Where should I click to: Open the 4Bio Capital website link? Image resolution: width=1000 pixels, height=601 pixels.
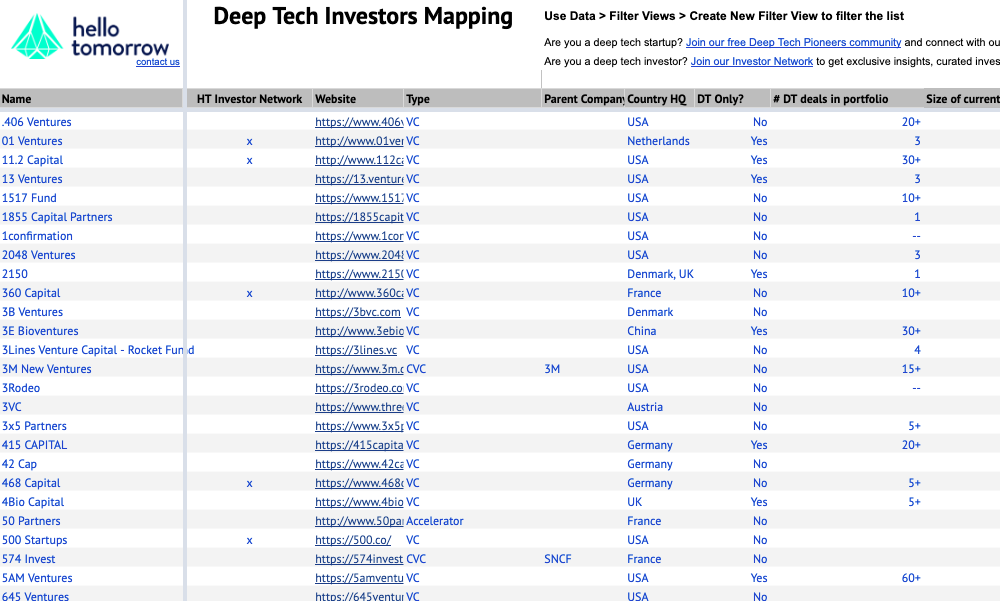coord(359,502)
